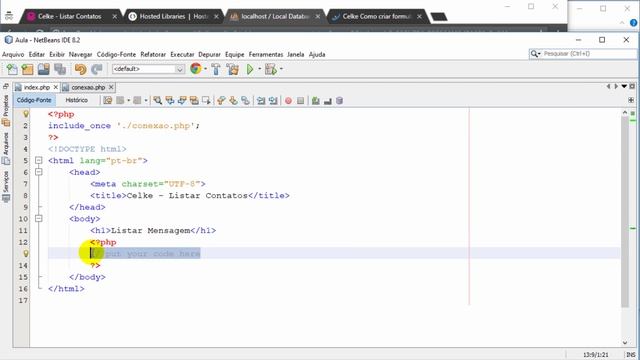Open the Código-Fonte menu
Screen dimensions: 640x360
[116, 54]
